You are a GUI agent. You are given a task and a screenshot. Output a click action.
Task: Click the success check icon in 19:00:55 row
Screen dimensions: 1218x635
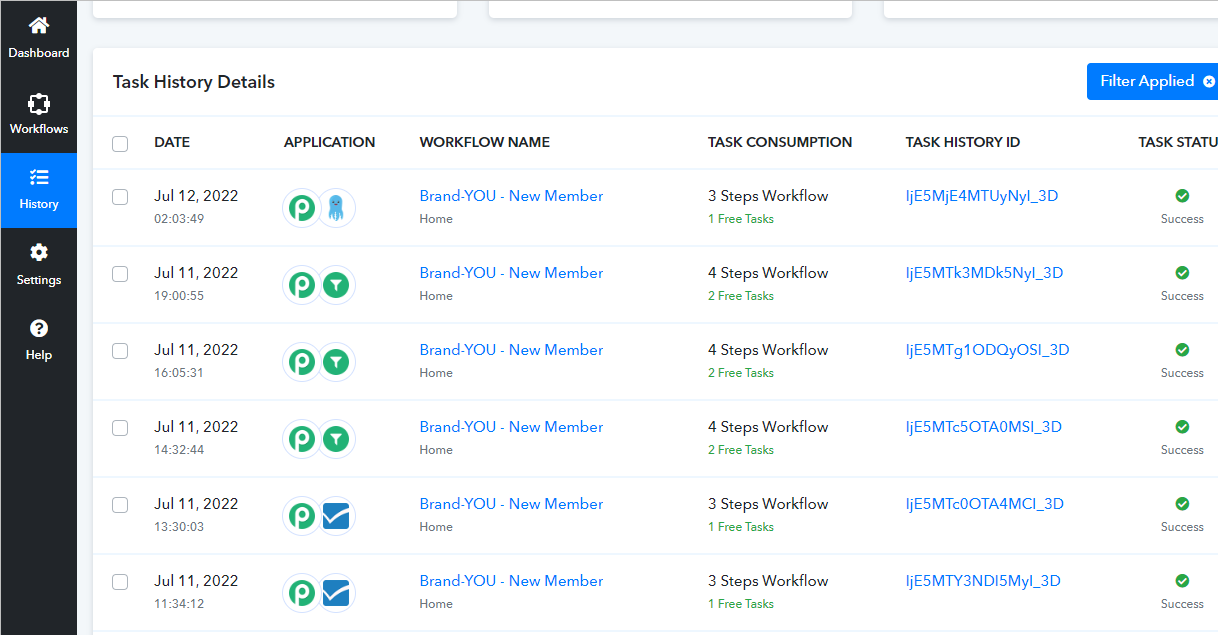pyautogui.click(x=1182, y=273)
